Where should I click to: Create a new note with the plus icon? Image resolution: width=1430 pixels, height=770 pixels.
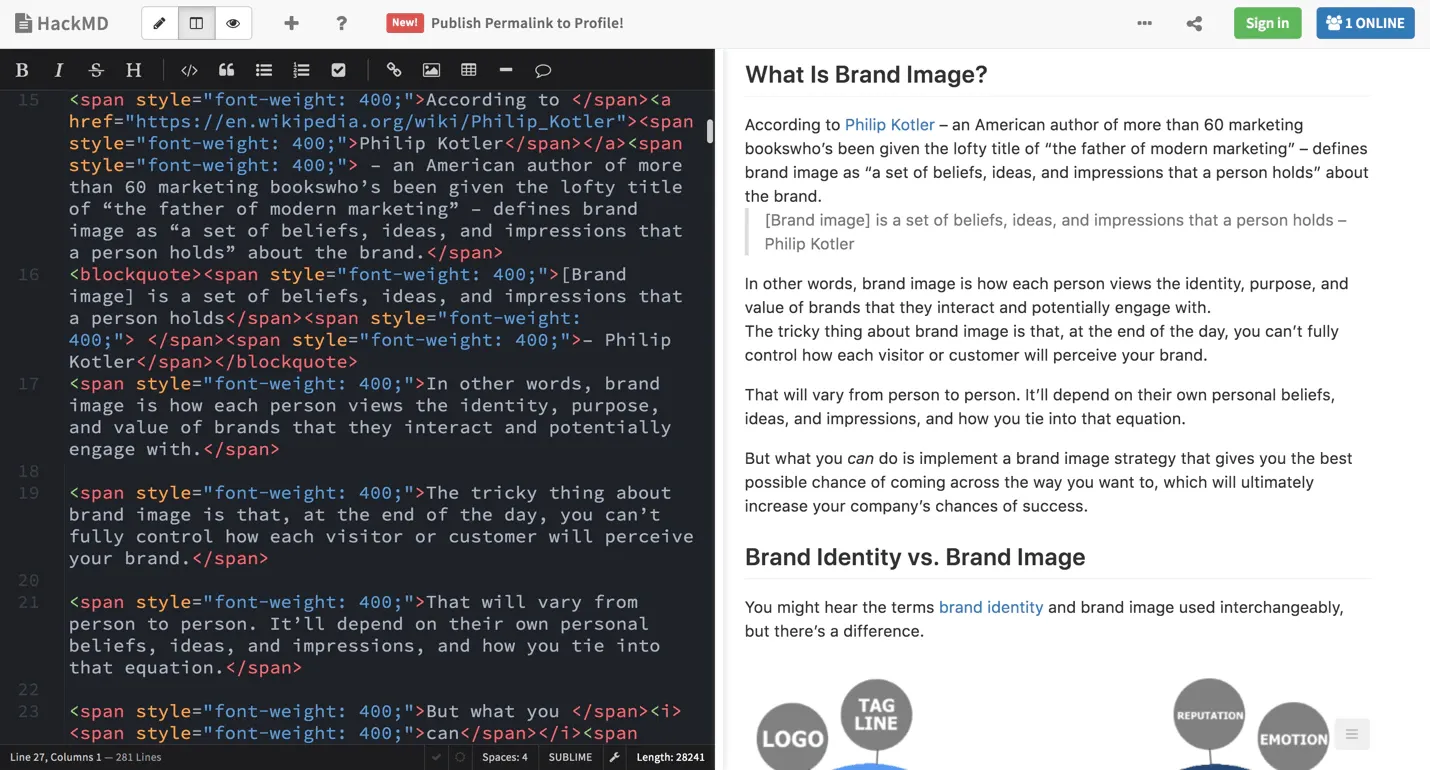(291, 23)
